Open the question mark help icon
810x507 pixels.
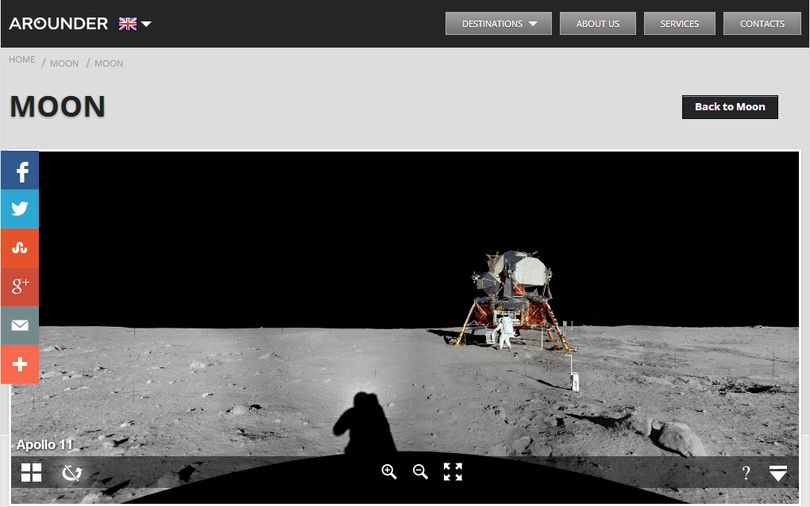point(746,472)
